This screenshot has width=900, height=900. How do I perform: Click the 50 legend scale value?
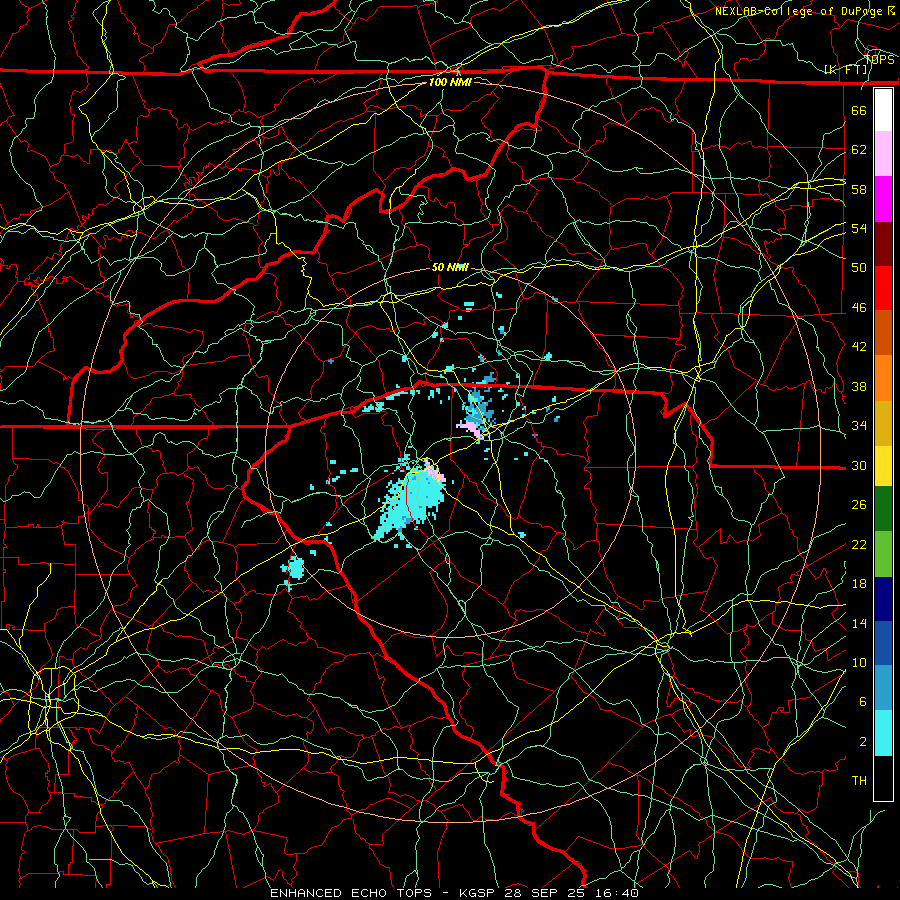pyautogui.click(x=859, y=268)
